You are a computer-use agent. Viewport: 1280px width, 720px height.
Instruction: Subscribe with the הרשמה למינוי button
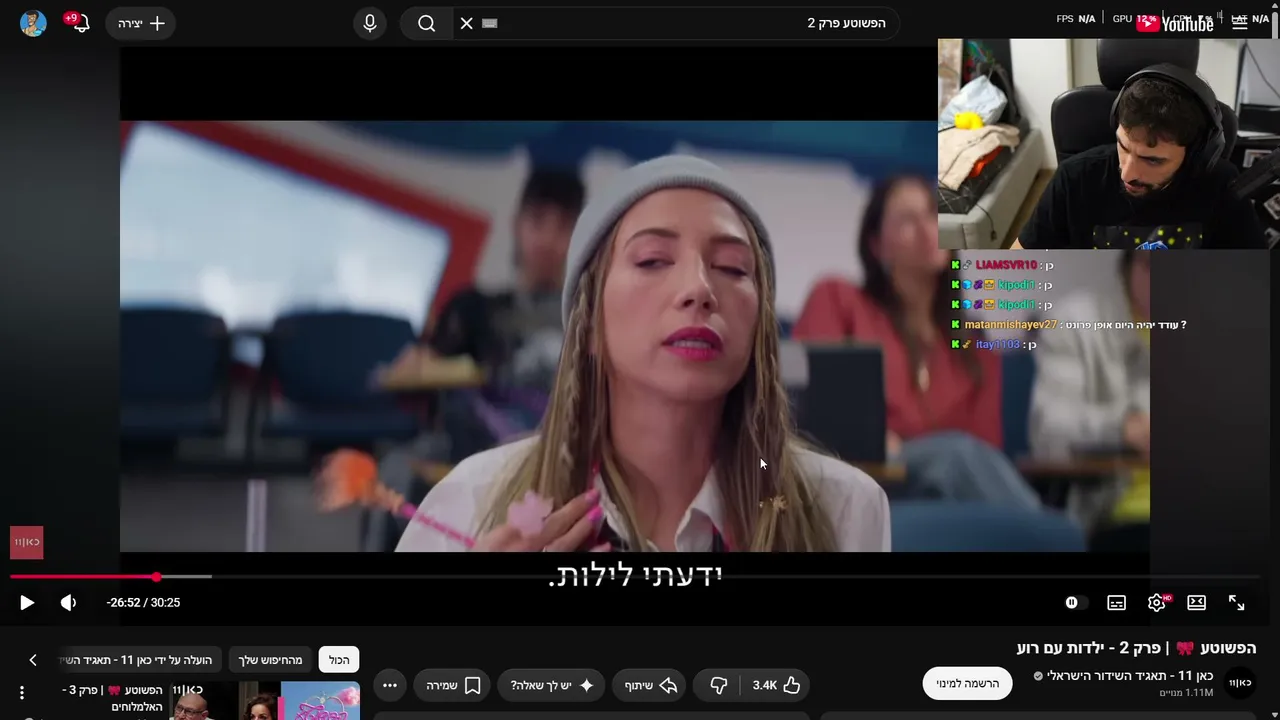[x=967, y=683]
